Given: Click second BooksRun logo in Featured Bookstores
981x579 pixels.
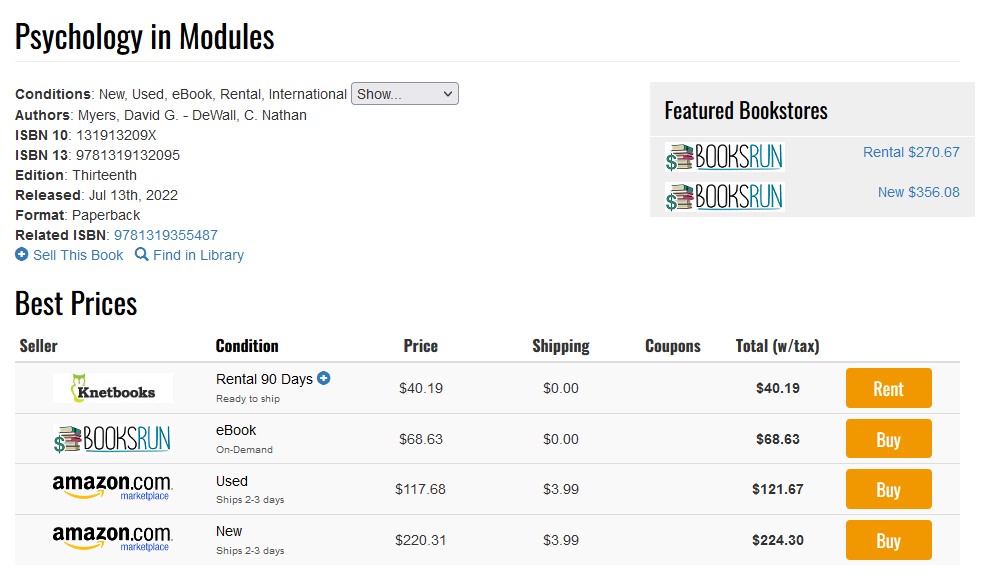Looking at the screenshot, I should pyautogui.click(x=724, y=196).
